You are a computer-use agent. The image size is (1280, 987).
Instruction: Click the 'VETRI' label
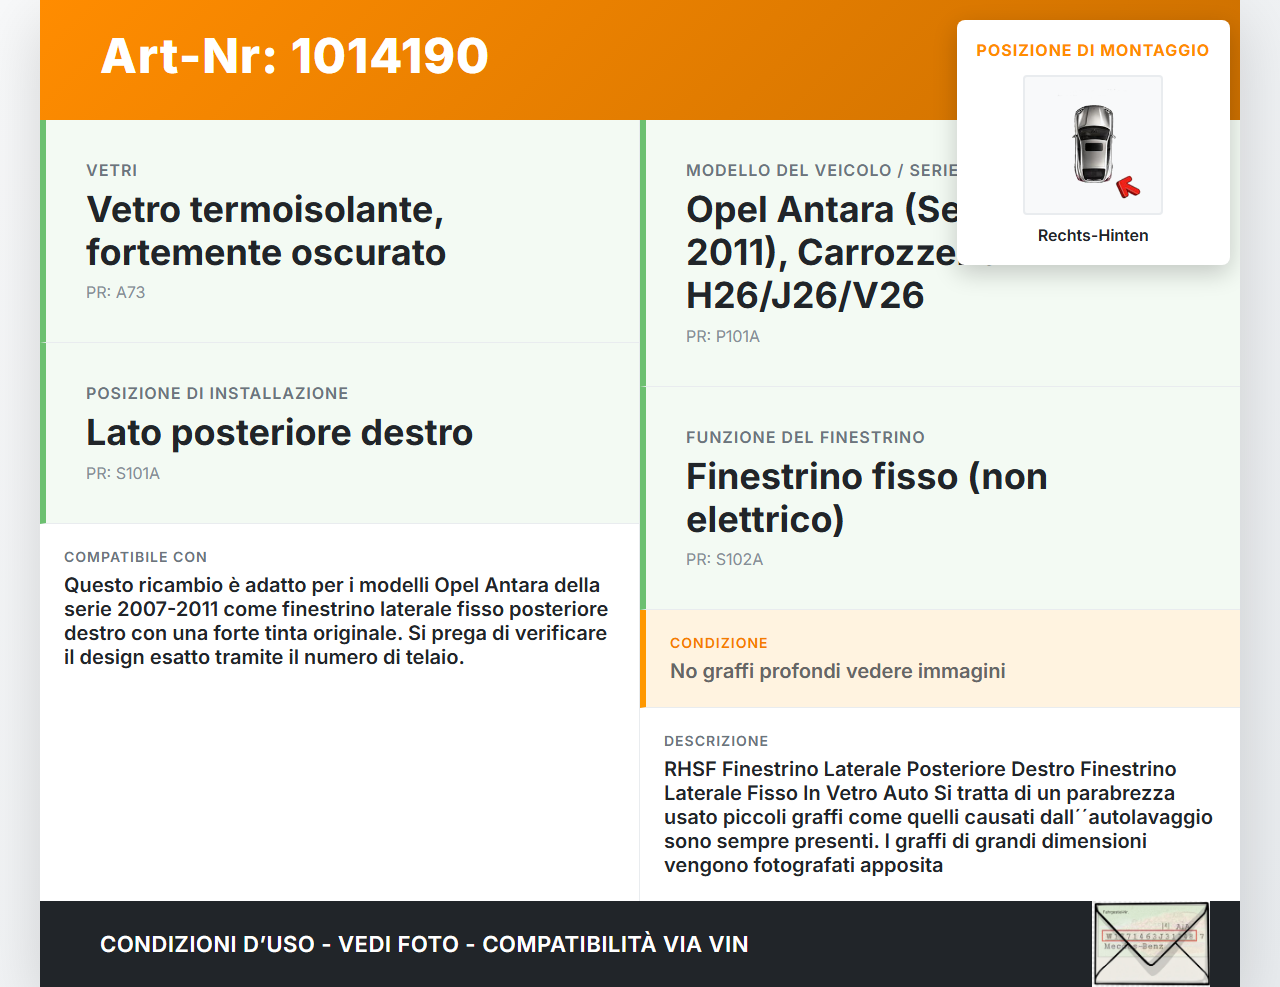click(x=112, y=170)
